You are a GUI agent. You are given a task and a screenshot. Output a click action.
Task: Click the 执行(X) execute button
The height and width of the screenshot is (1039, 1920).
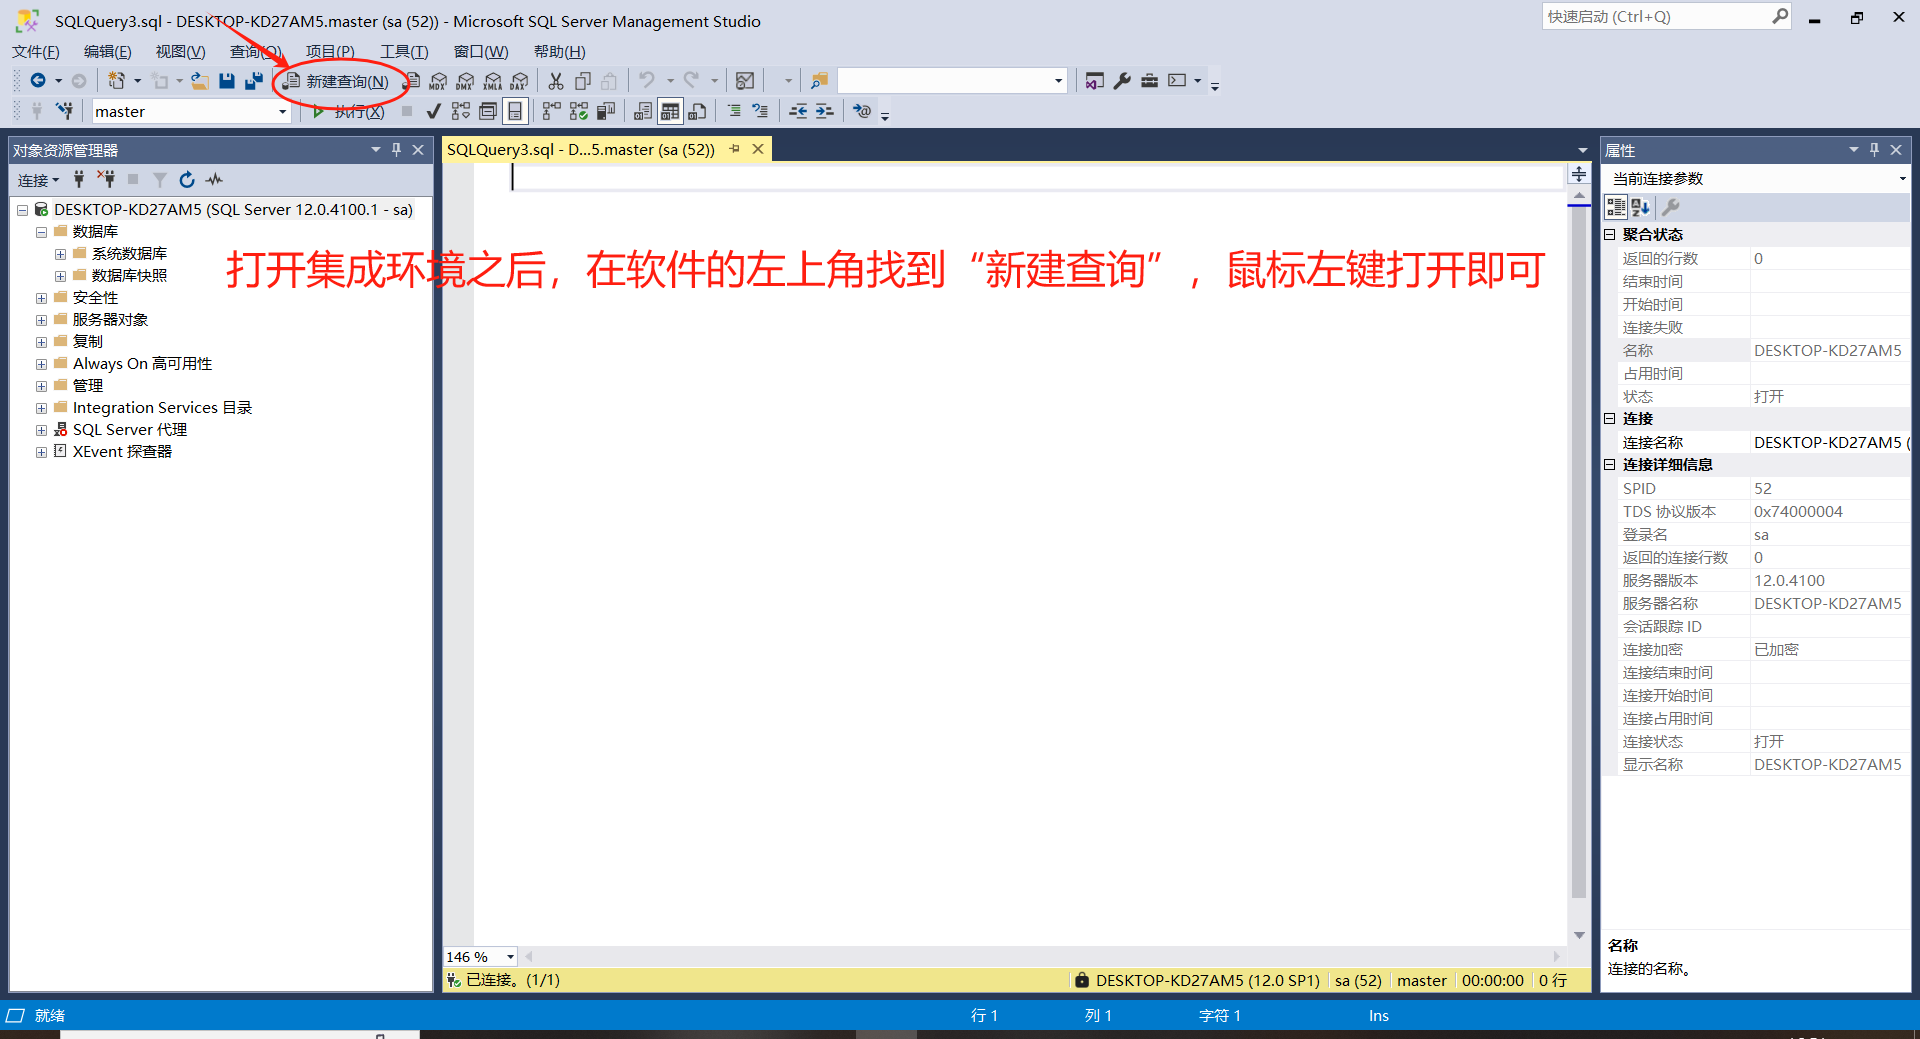pos(348,112)
